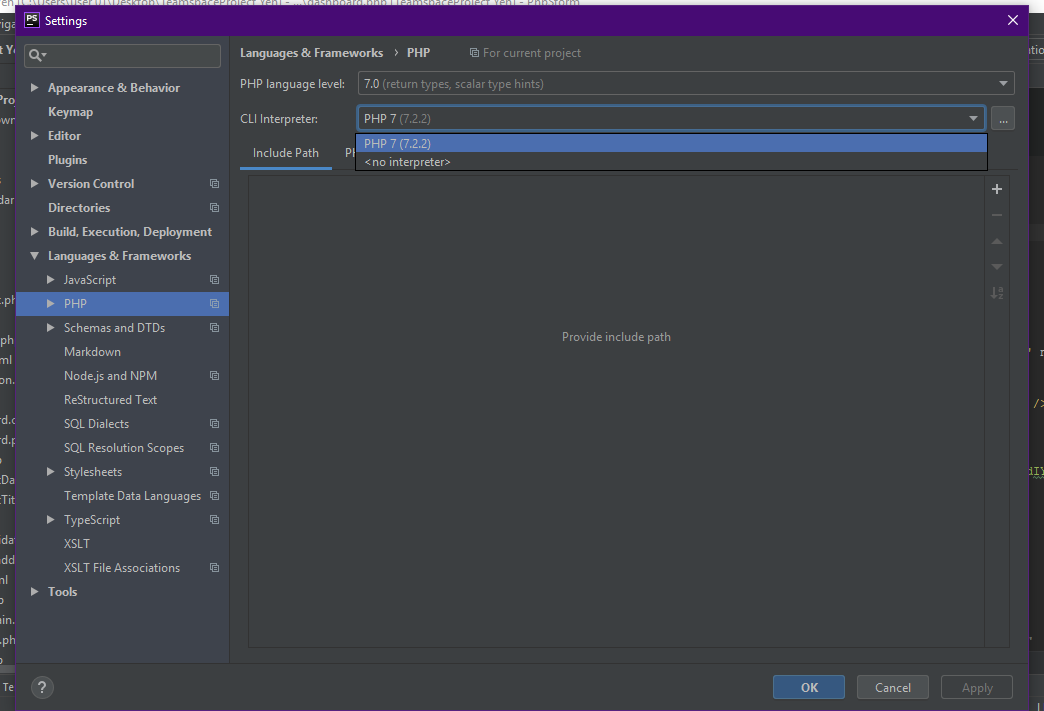Click project-level icon beside XSLT File Associations
The height and width of the screenshot is (711, 1044).
tap(214, 568)
